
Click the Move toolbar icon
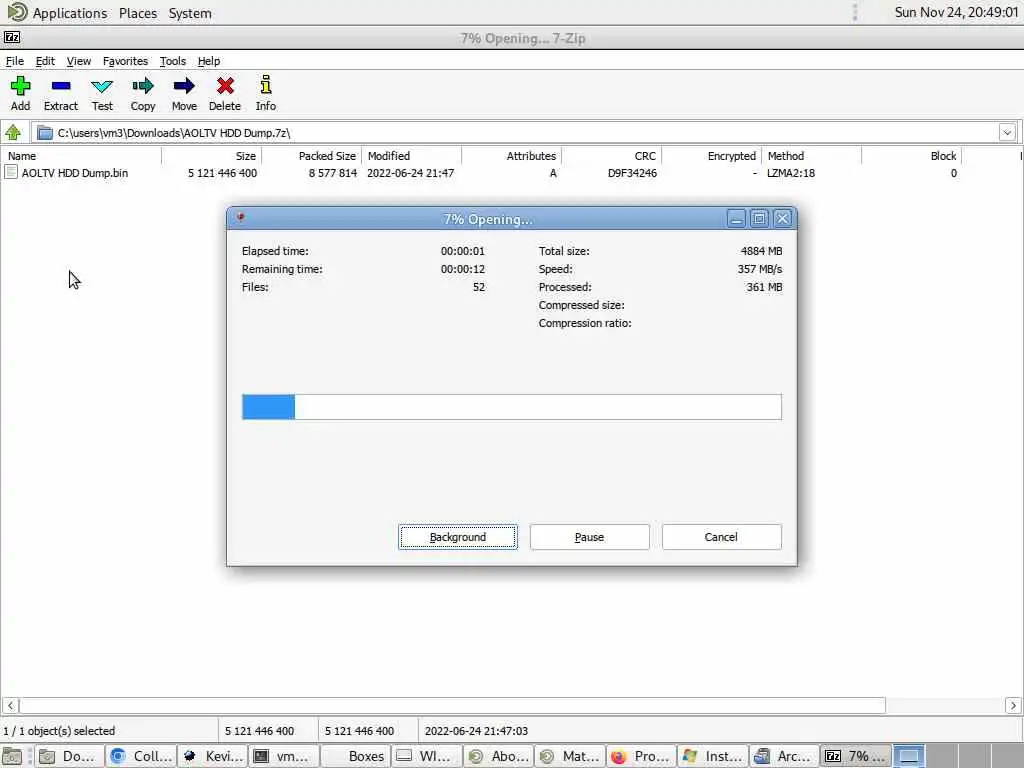point(184,93)
